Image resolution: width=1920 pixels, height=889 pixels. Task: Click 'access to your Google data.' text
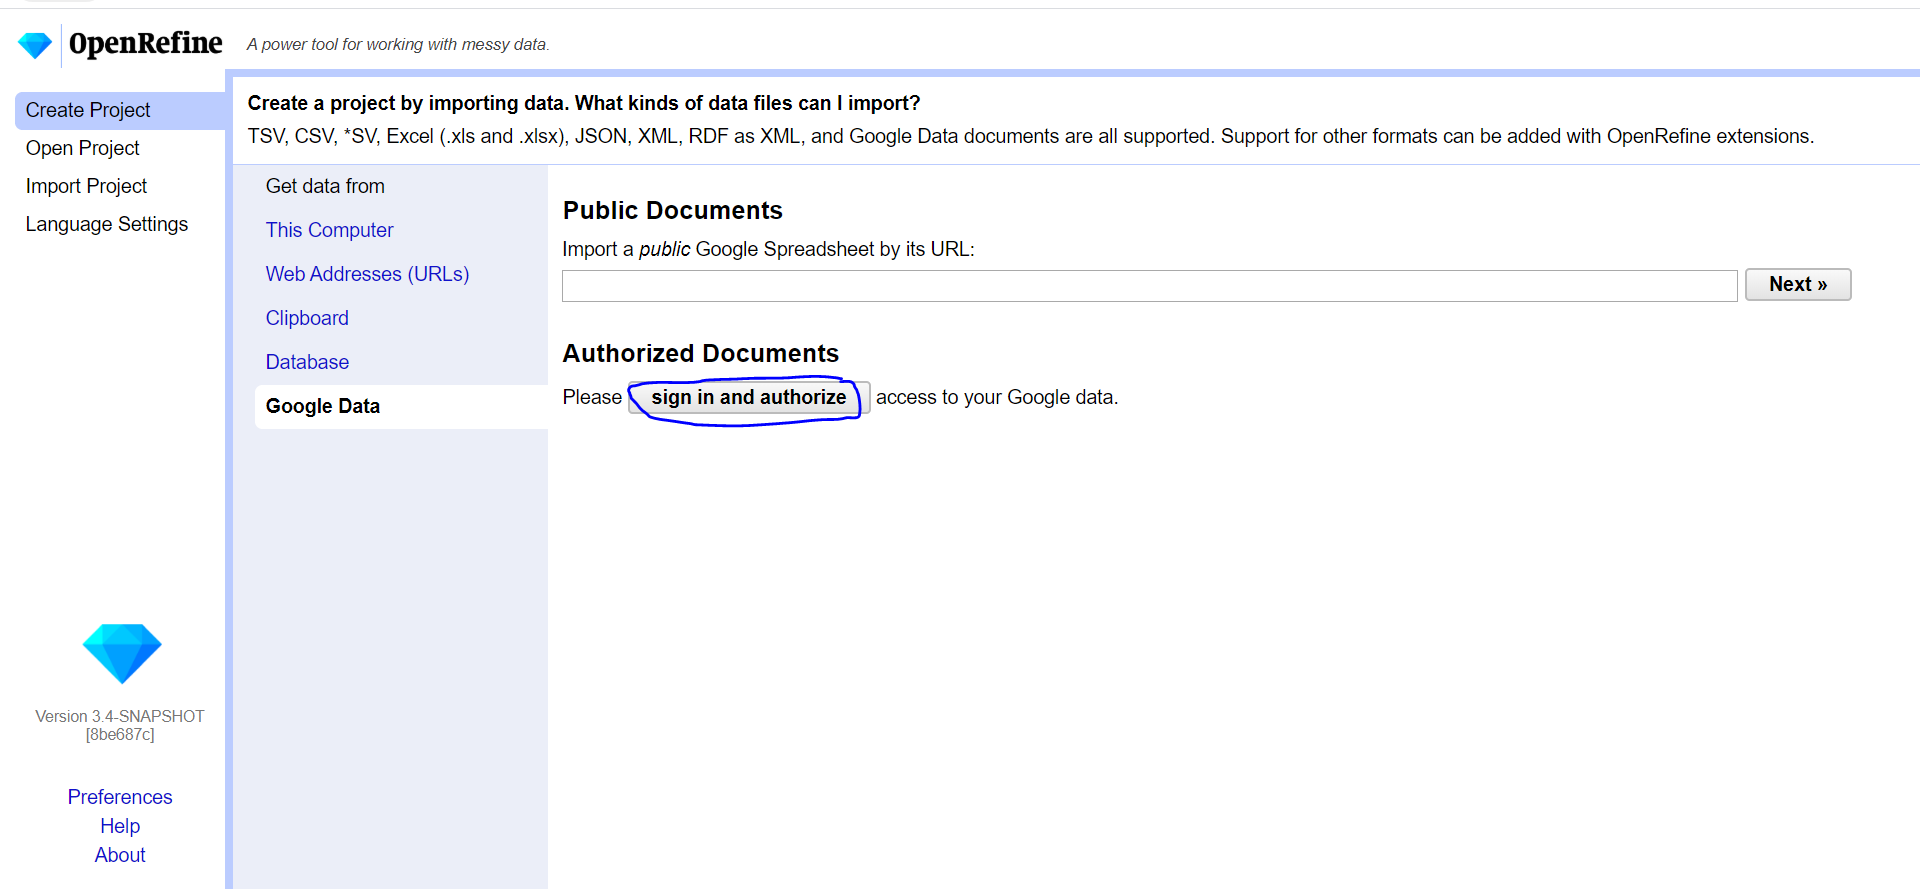pyautogui.click(x=997, y=397)
